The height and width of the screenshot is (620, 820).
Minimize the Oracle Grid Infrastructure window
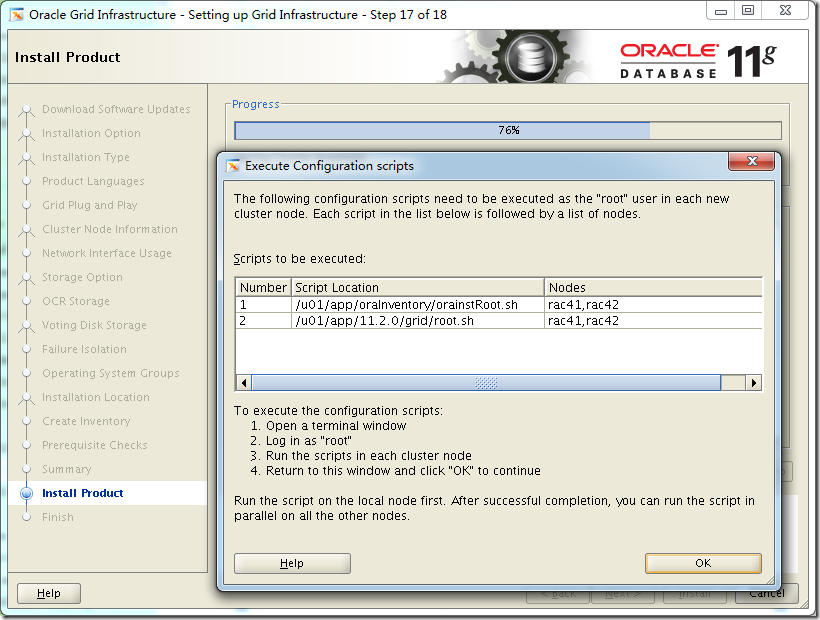[721, 10]
